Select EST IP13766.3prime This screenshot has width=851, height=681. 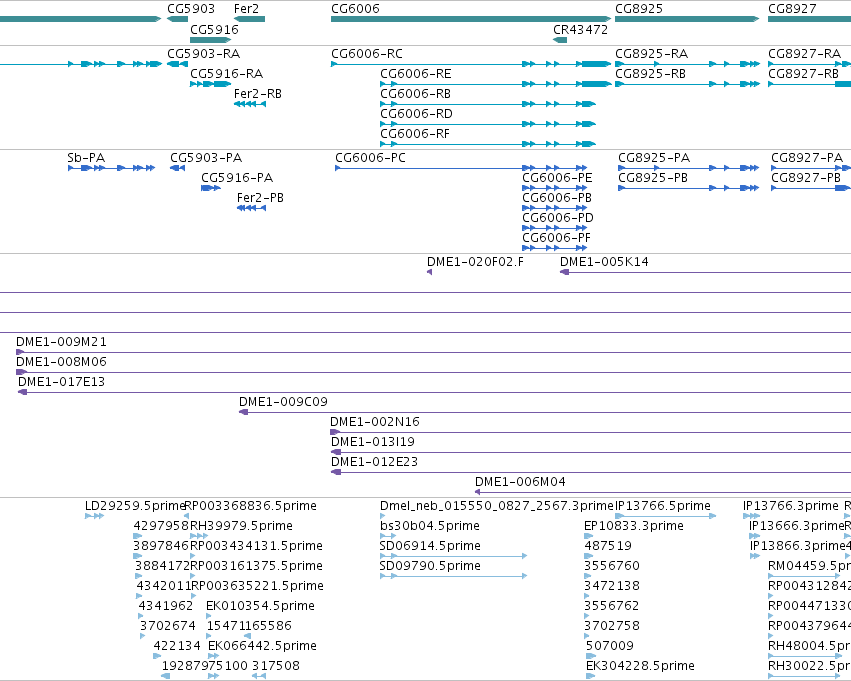click(x=791, y=506)
